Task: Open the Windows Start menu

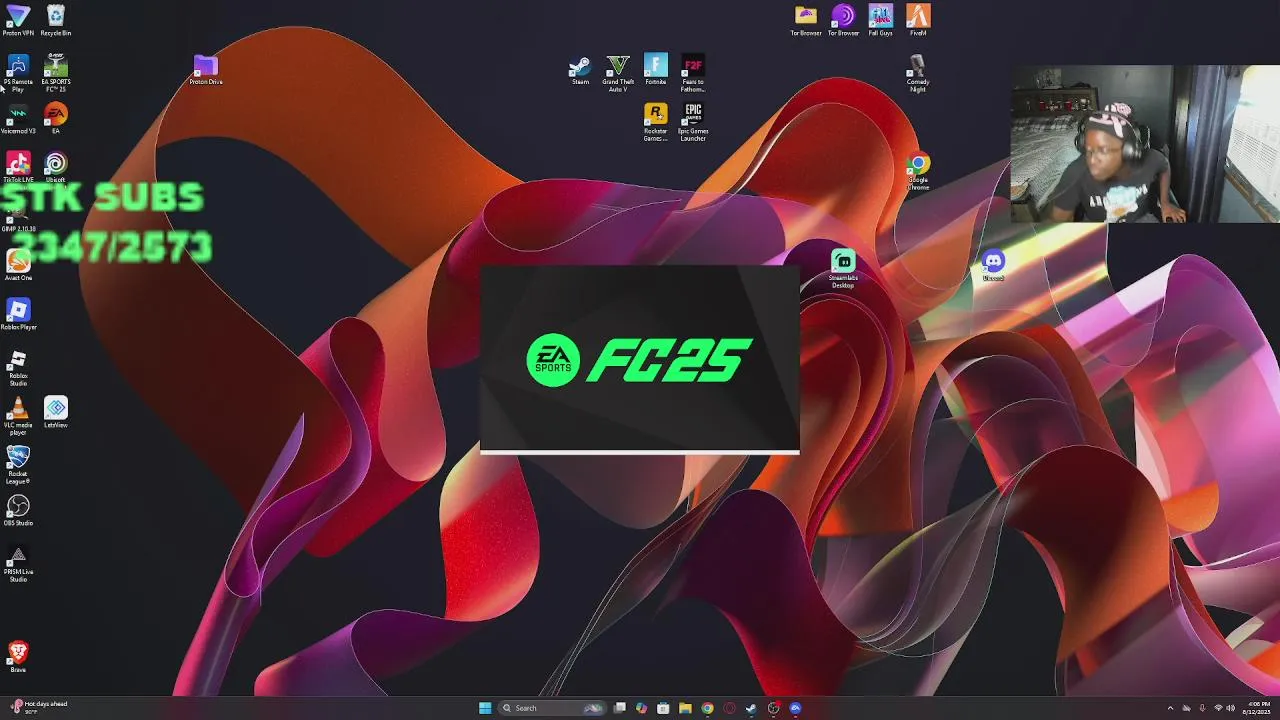Action: pyautogui.click(x=485, y=708)
